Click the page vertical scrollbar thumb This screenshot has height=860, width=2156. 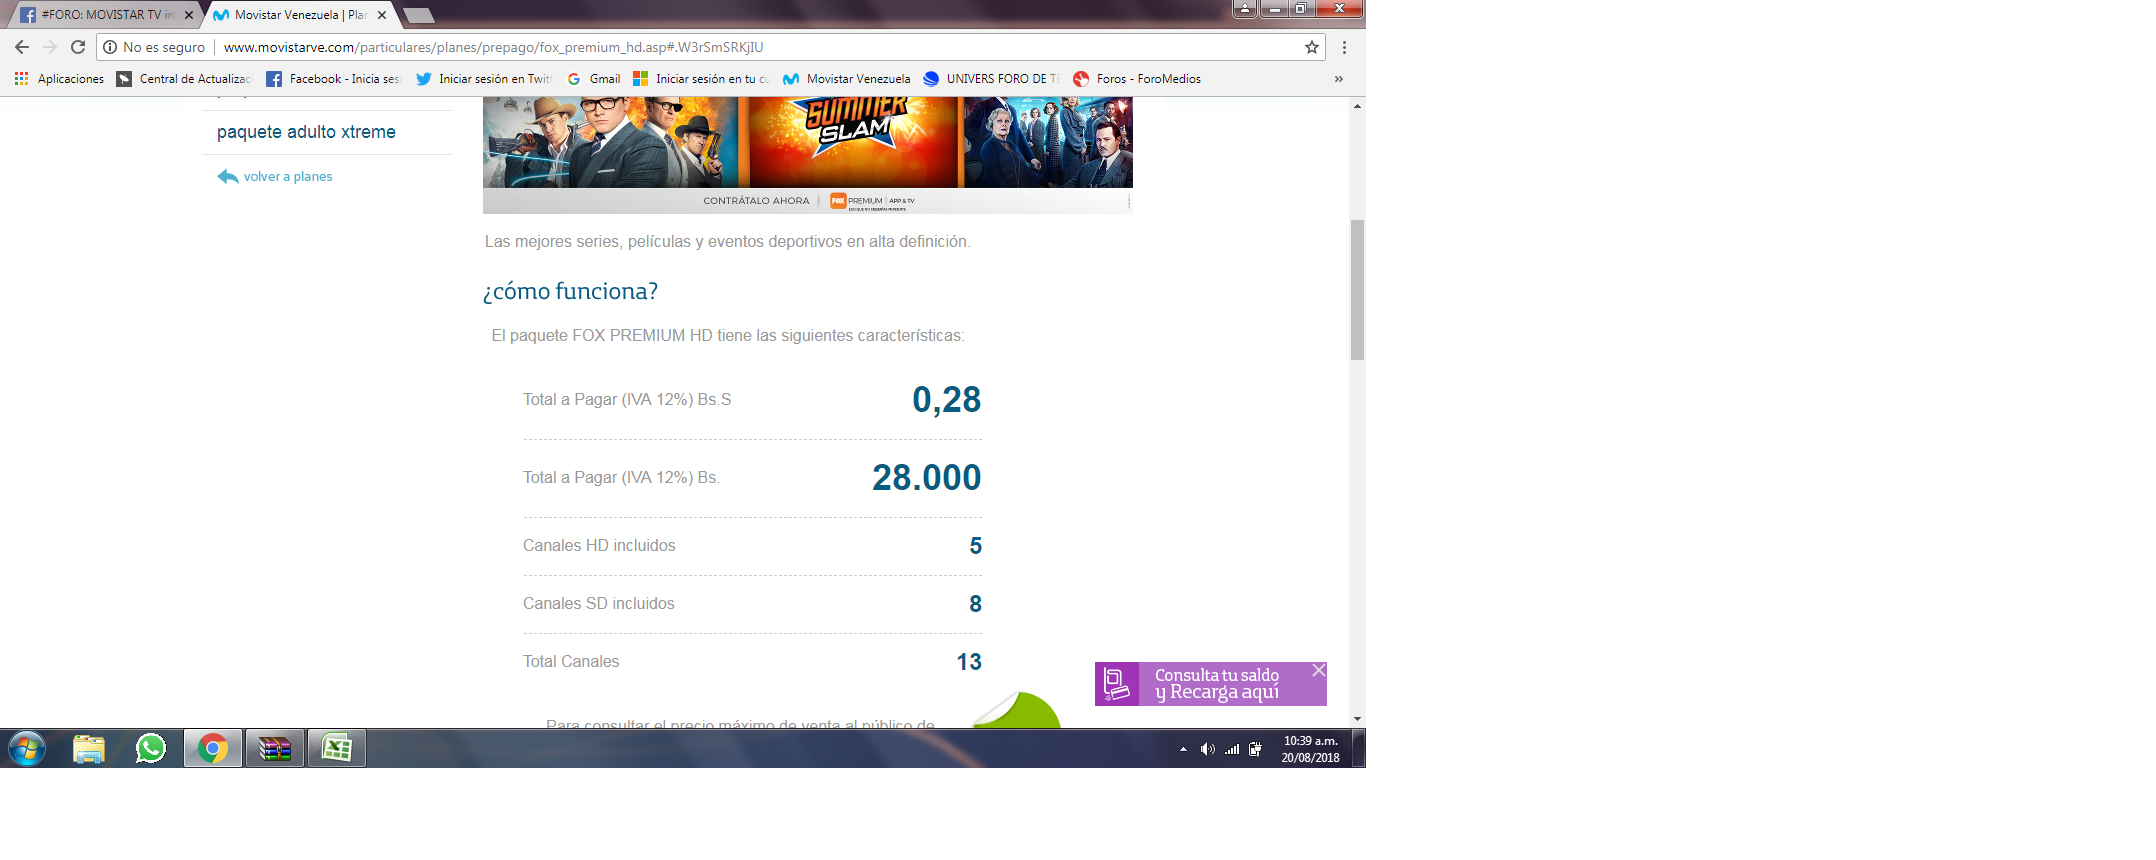pos(1357,290)
